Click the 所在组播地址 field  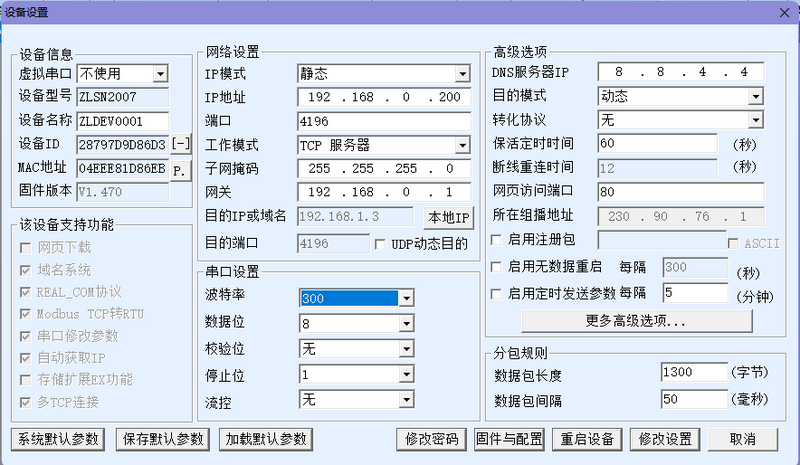click(x=681, y=216)
